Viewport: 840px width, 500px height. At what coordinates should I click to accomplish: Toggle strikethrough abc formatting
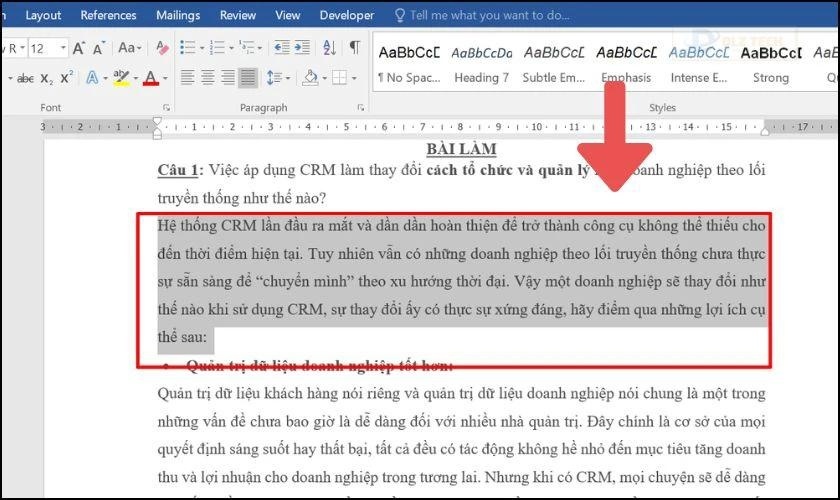coord(25,79)
